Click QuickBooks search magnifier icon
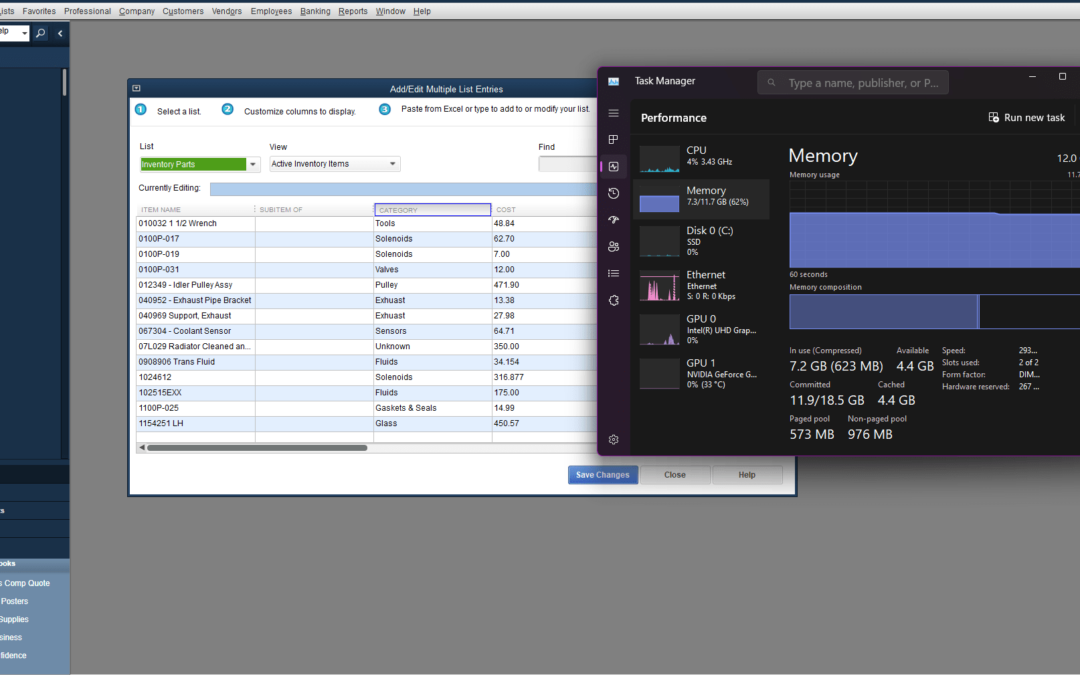The image size is (1080, 675). [41, 32]
